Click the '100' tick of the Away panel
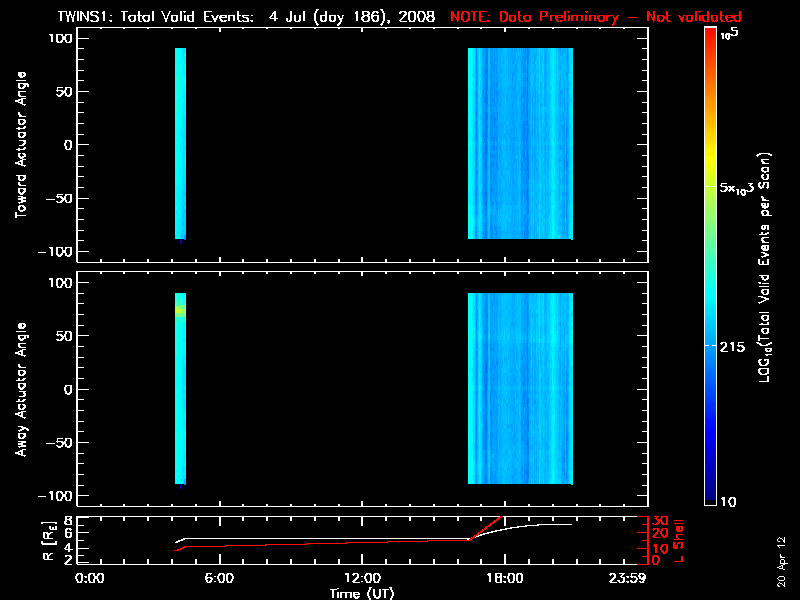Screen dimensions: 800x600 click(61, 283)
